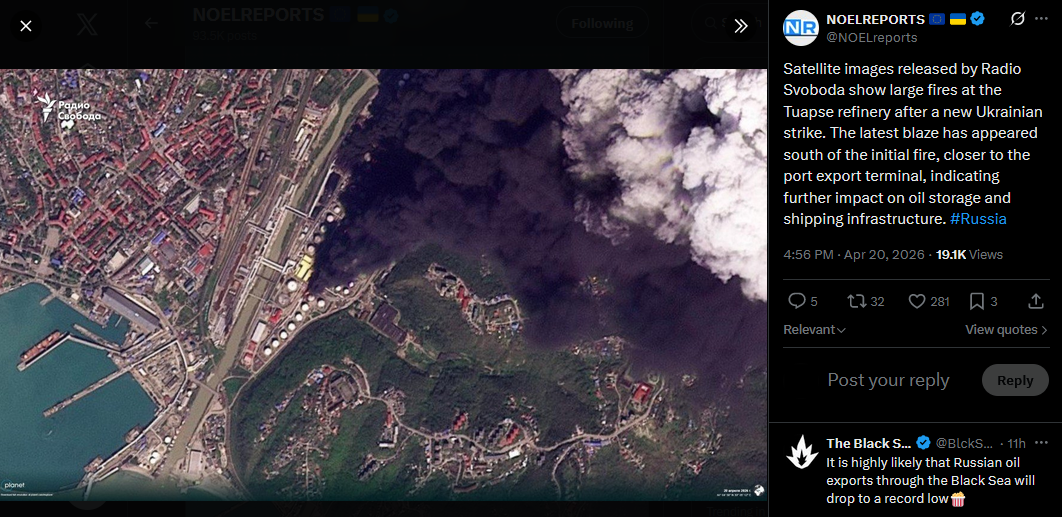The height and width of the screenshot is (517, 1062).
Task: Open the satellite image of Tuapse
Action: tap(383, 285)
